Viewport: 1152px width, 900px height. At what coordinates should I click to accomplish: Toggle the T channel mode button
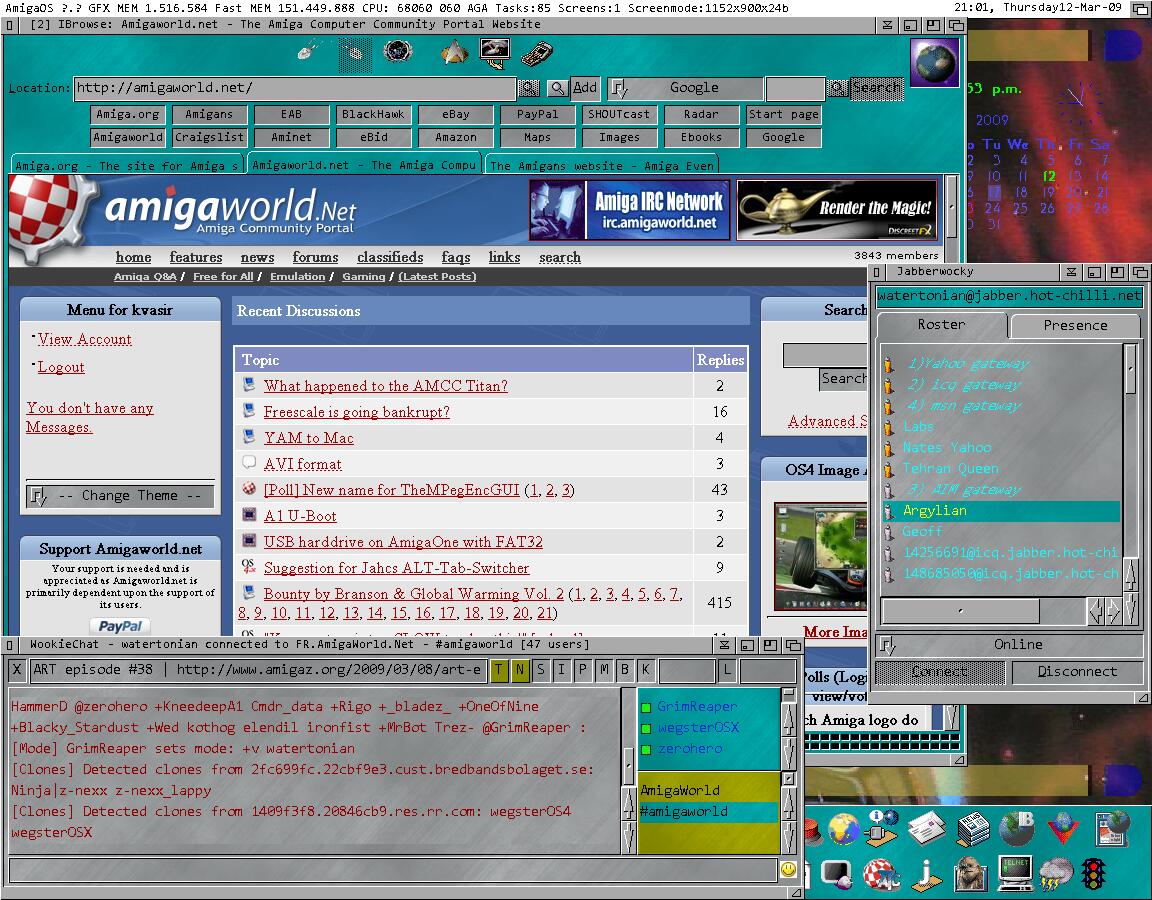coord(500,669)
